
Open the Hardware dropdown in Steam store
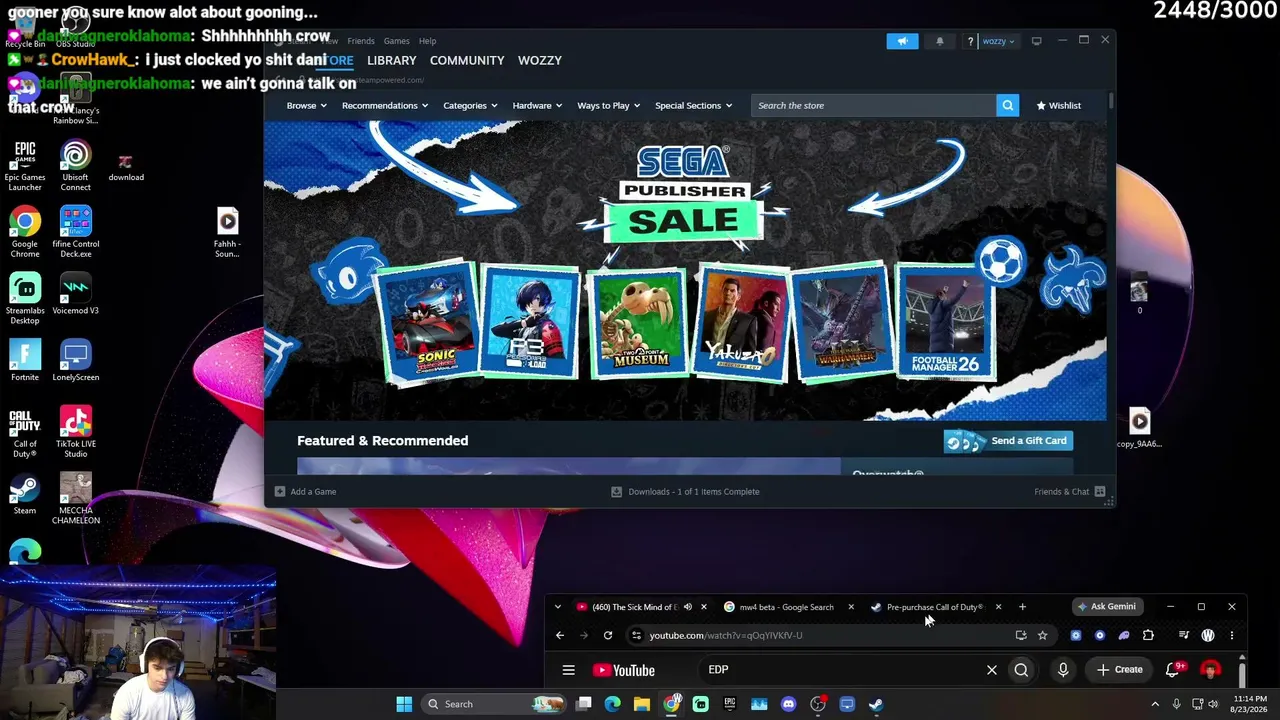[537, 105]
